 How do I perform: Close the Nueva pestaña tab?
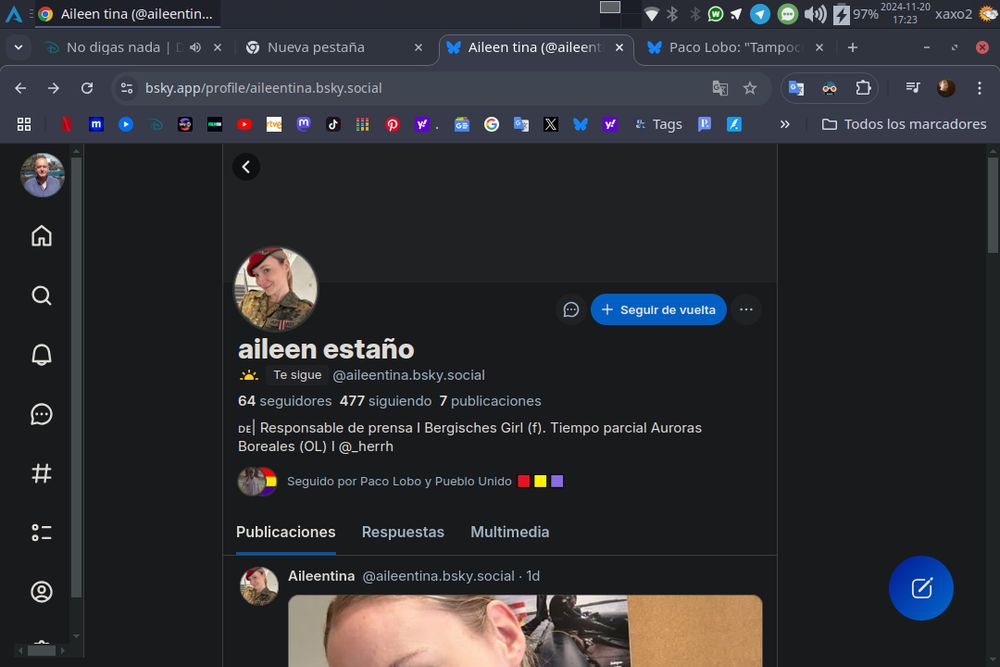click(418, 47)
